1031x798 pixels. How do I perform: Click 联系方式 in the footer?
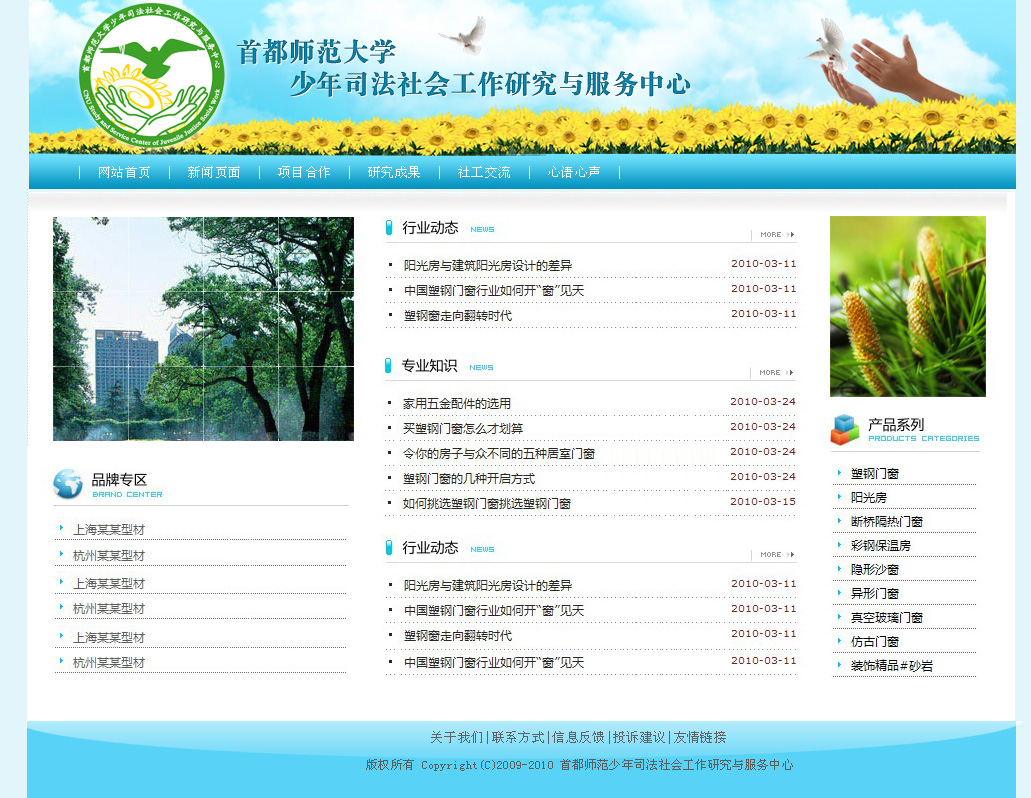click(518, 738)
